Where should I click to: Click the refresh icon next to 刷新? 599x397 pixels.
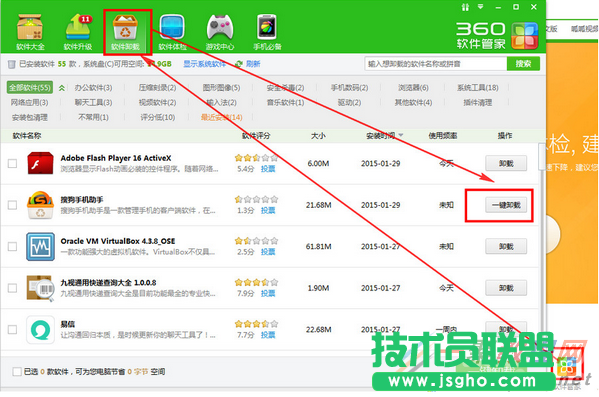(239, 64)
